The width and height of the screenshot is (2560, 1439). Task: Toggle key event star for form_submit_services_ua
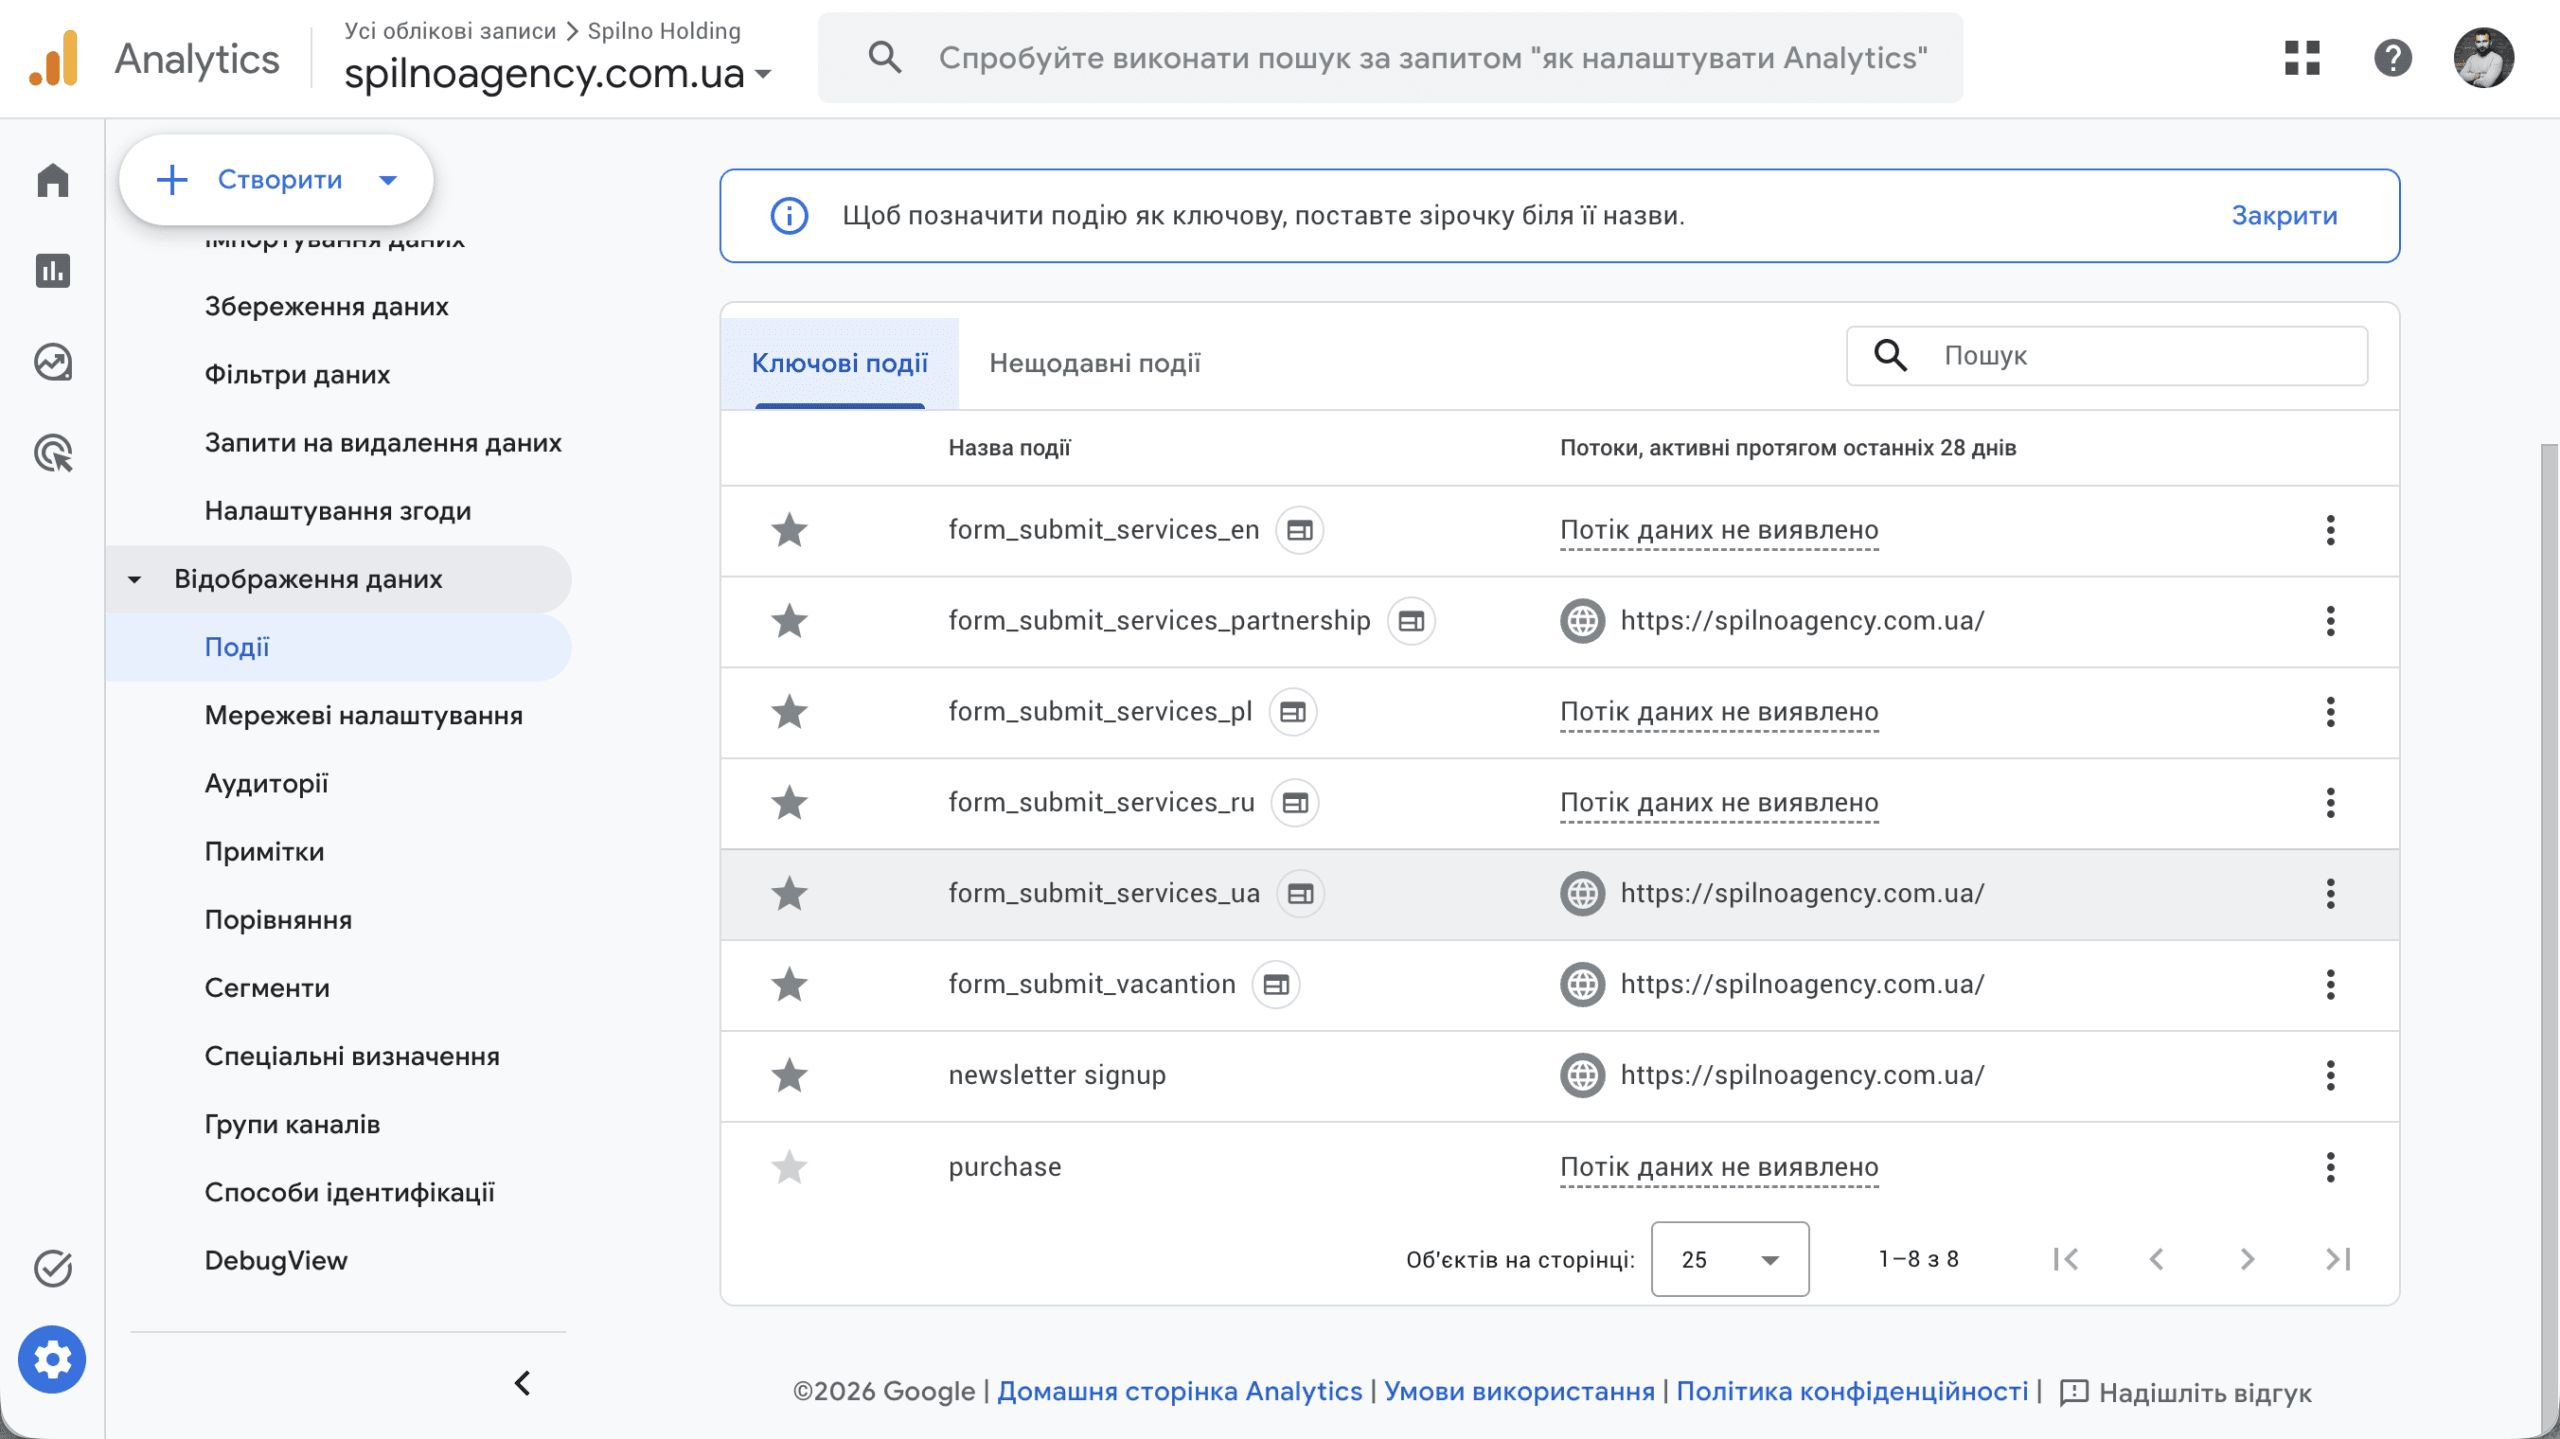(x=789, y=894)
